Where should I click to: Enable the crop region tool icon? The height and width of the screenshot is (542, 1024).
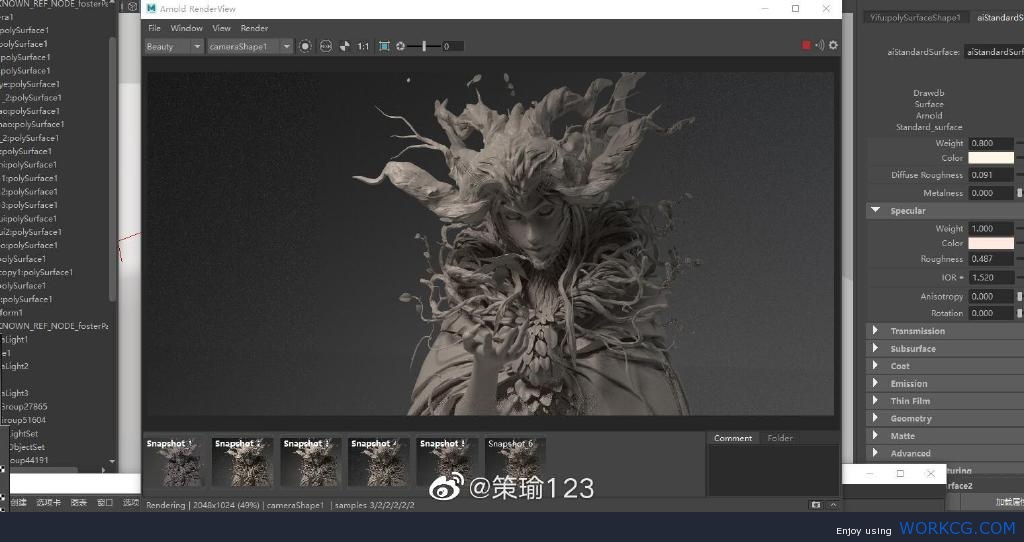[x=384, y=46]
